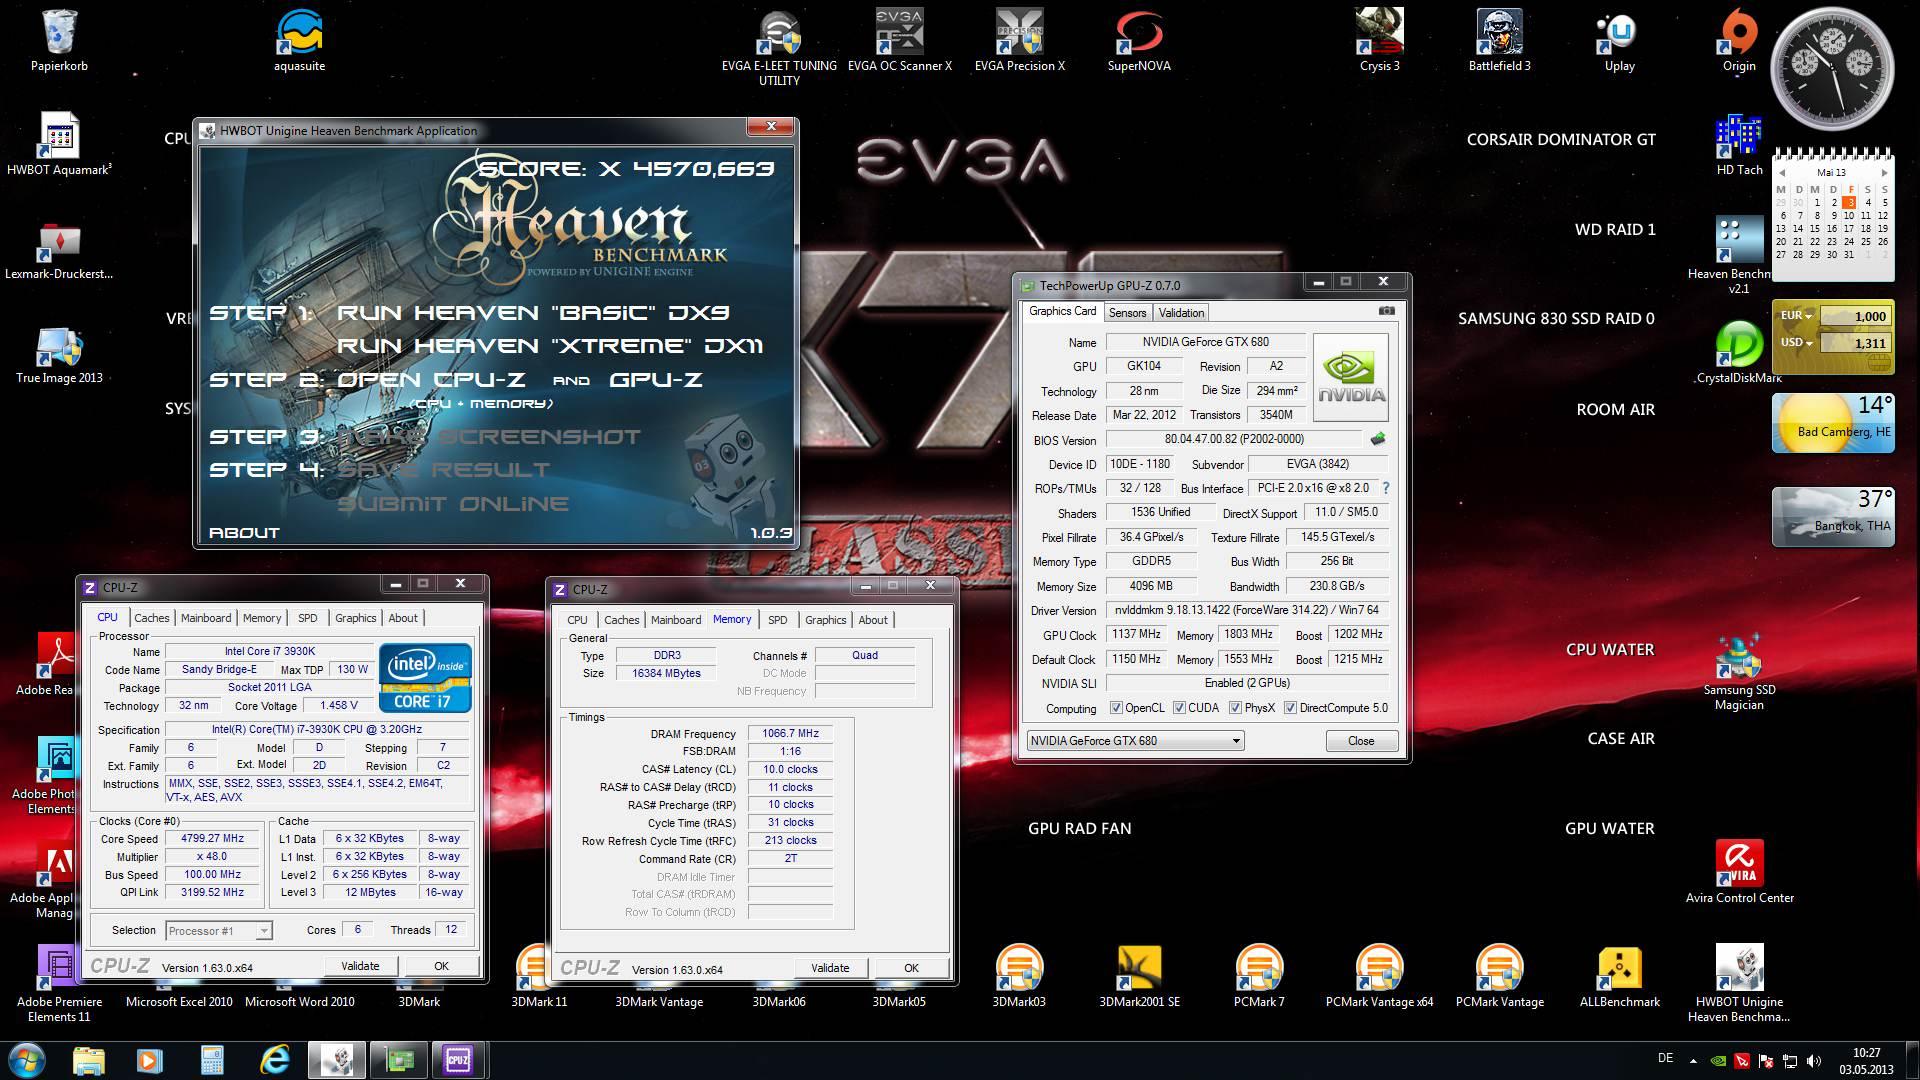1920x1080 pixels.
Task: Click the bus interface question mark
Action: tap(1386, 488)
